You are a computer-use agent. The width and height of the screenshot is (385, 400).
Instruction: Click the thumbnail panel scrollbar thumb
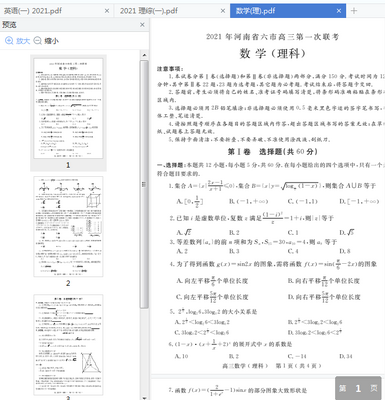tap(144, 184)
